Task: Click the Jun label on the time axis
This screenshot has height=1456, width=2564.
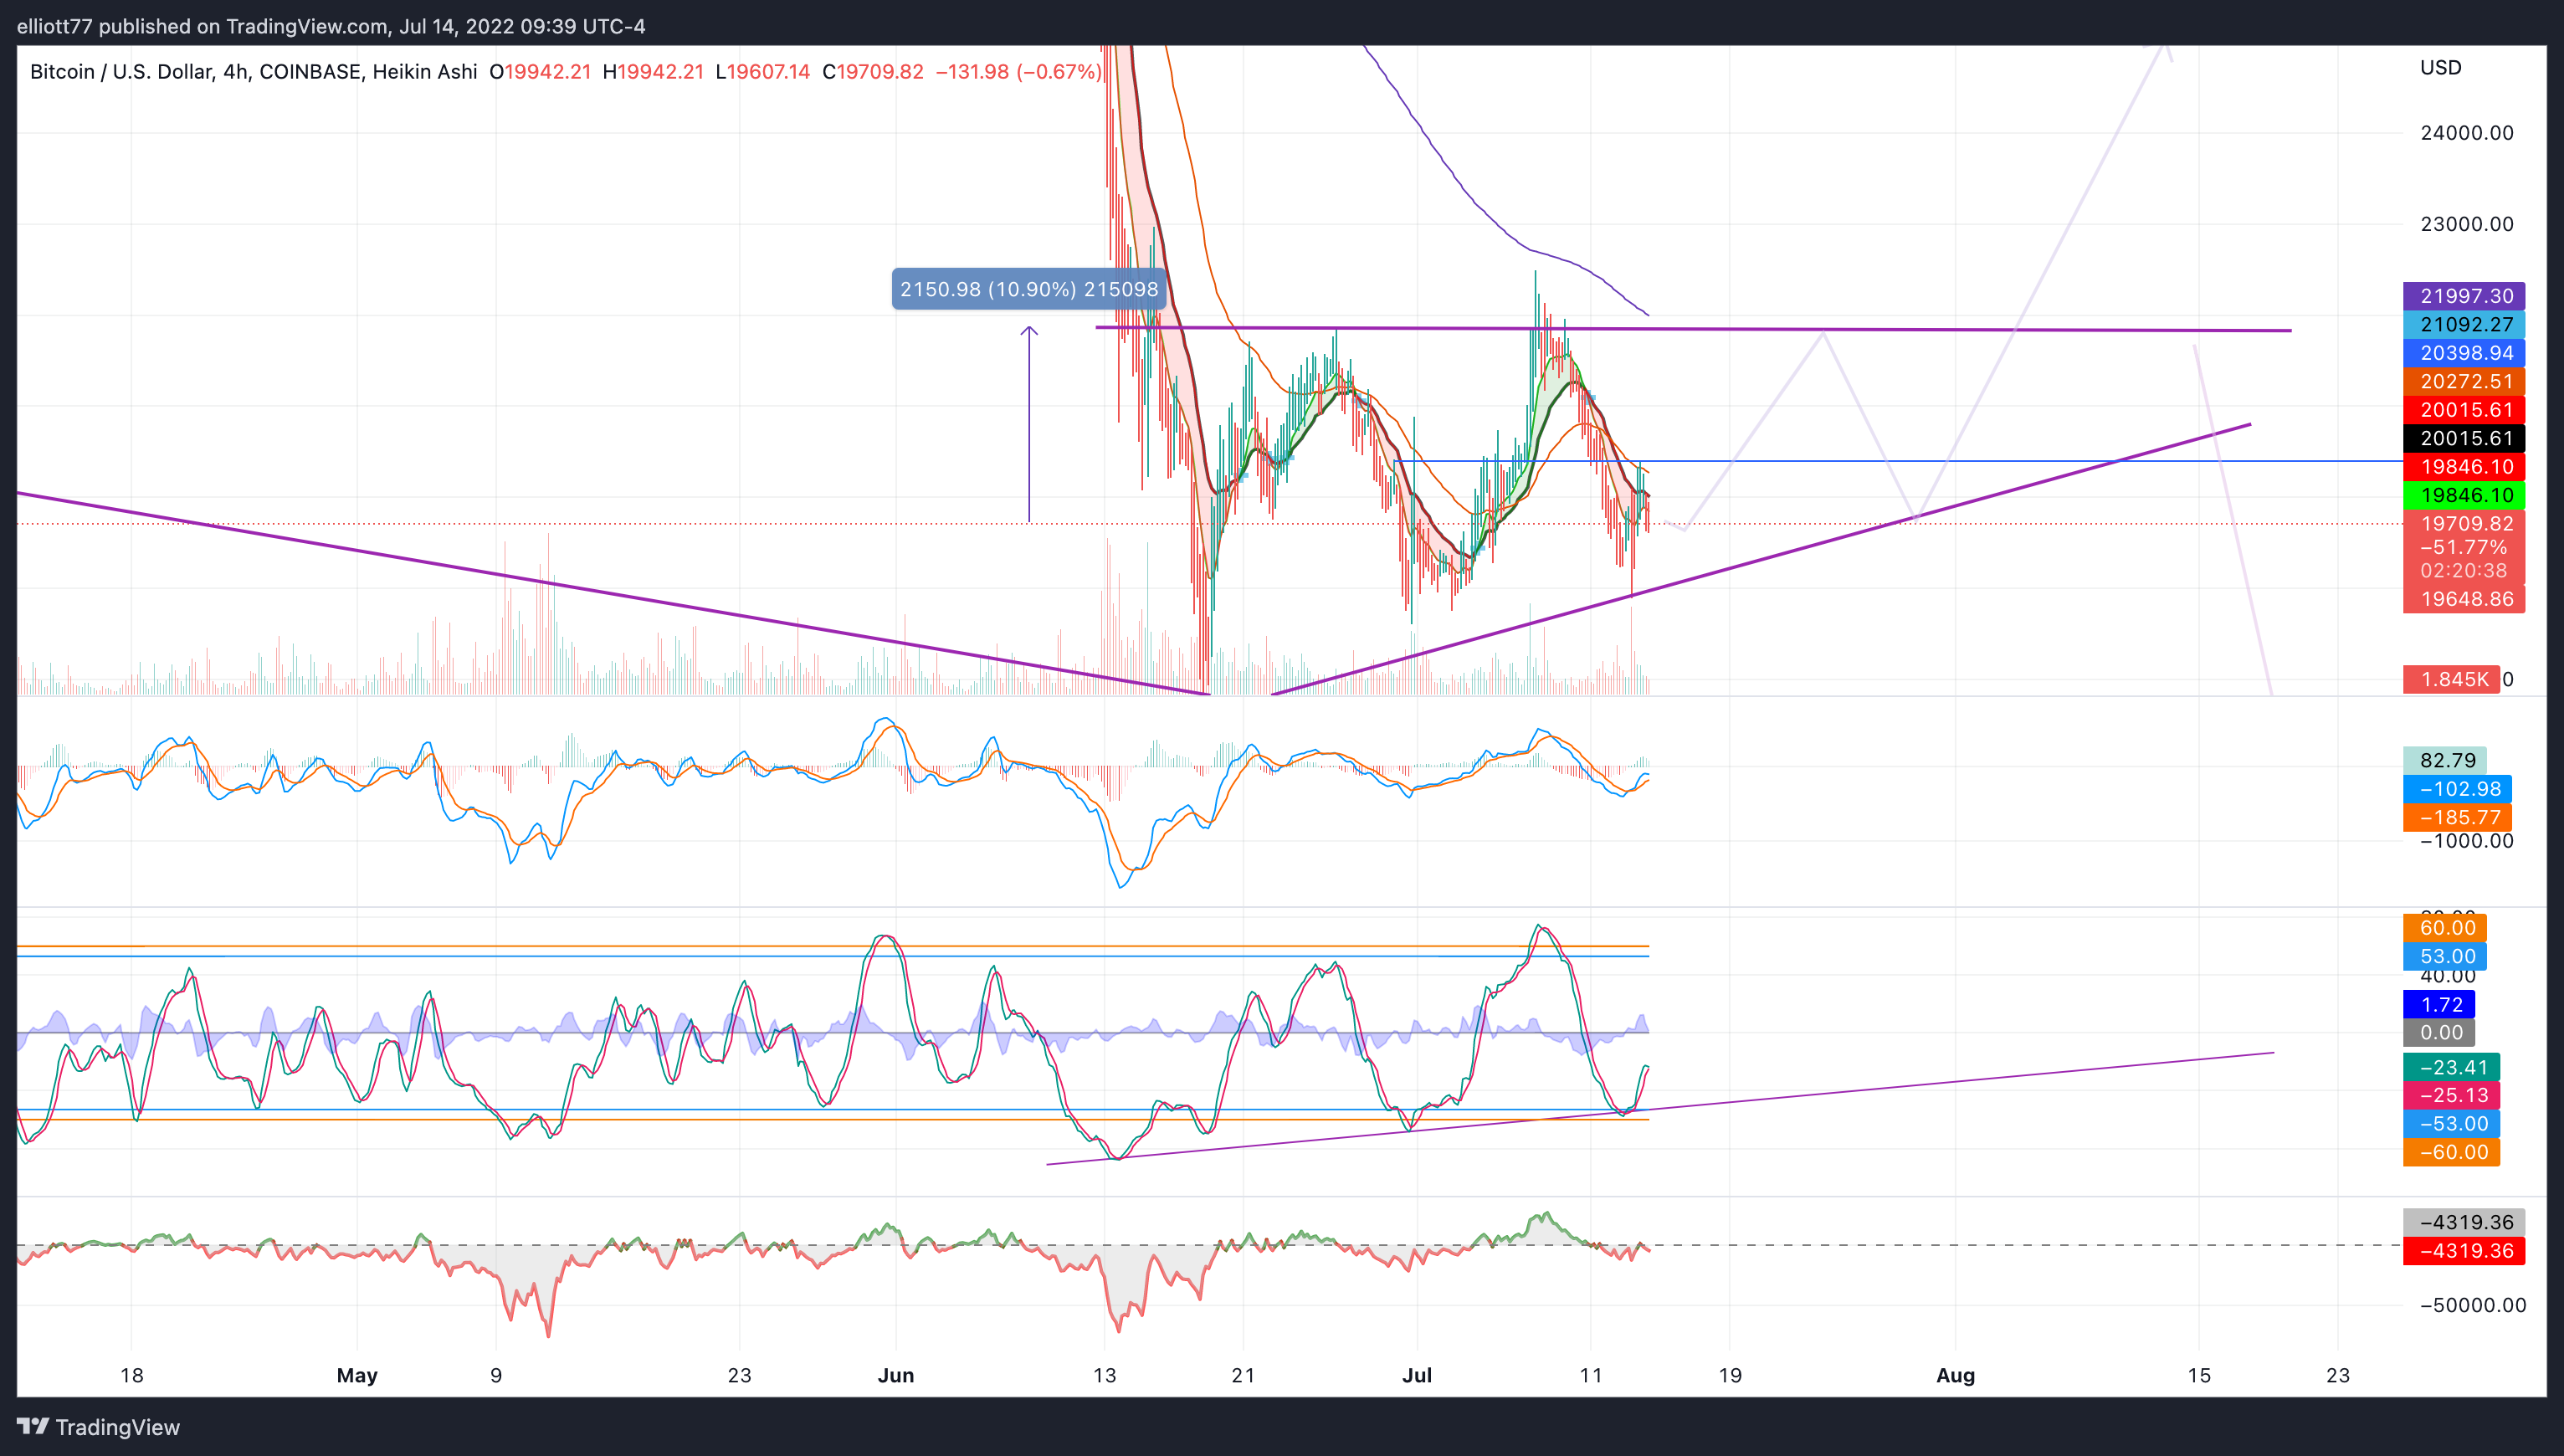Action: tap(896, 1375)
